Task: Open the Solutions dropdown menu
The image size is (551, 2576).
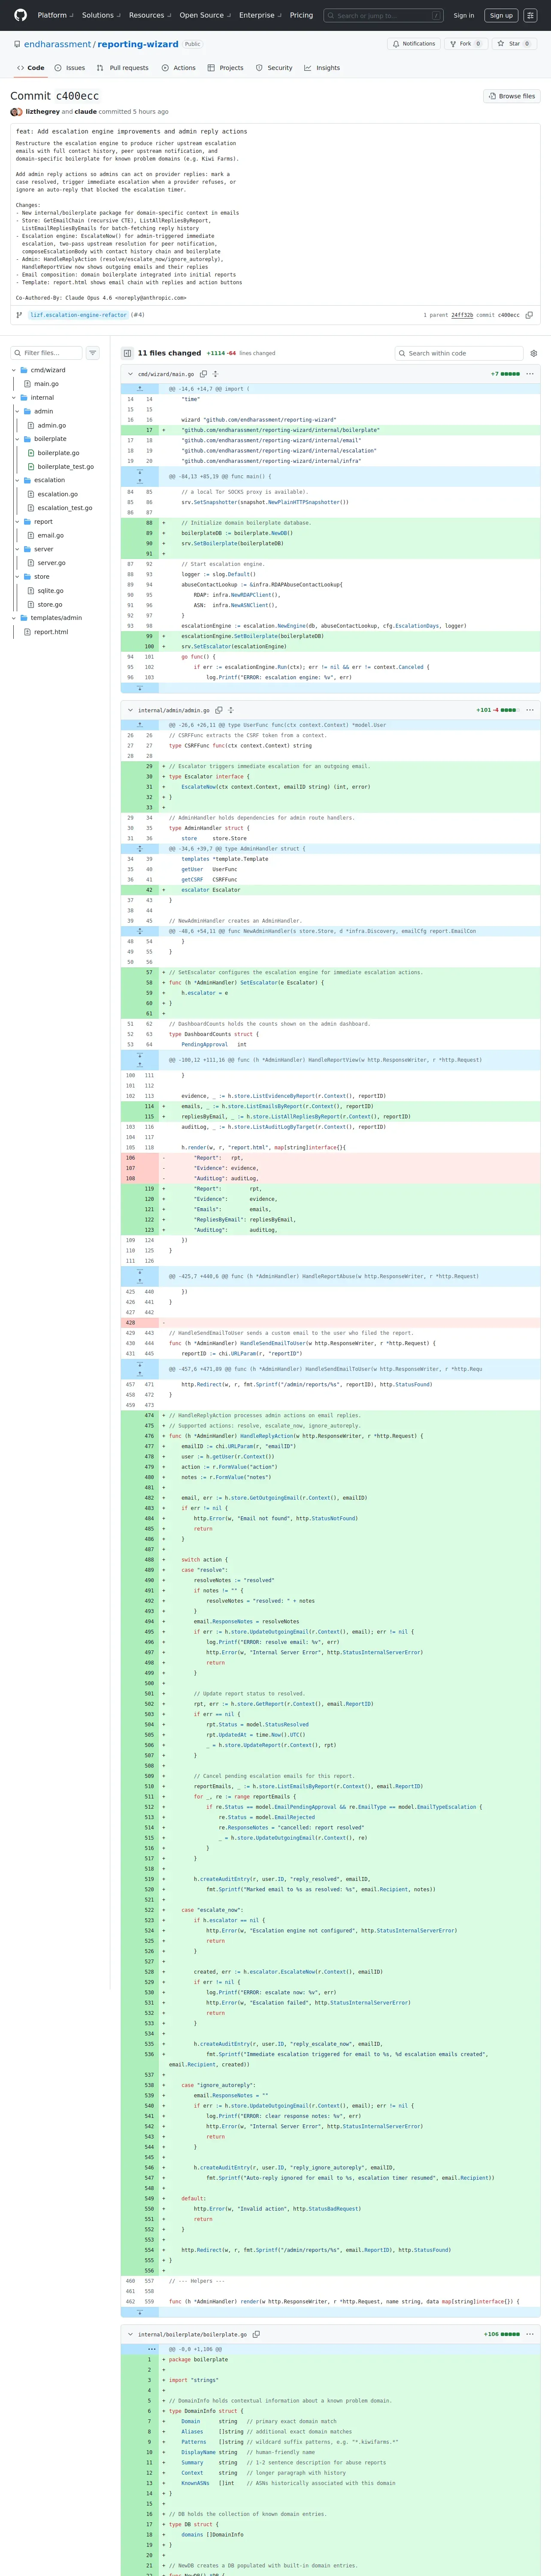Action: point(100,15)
